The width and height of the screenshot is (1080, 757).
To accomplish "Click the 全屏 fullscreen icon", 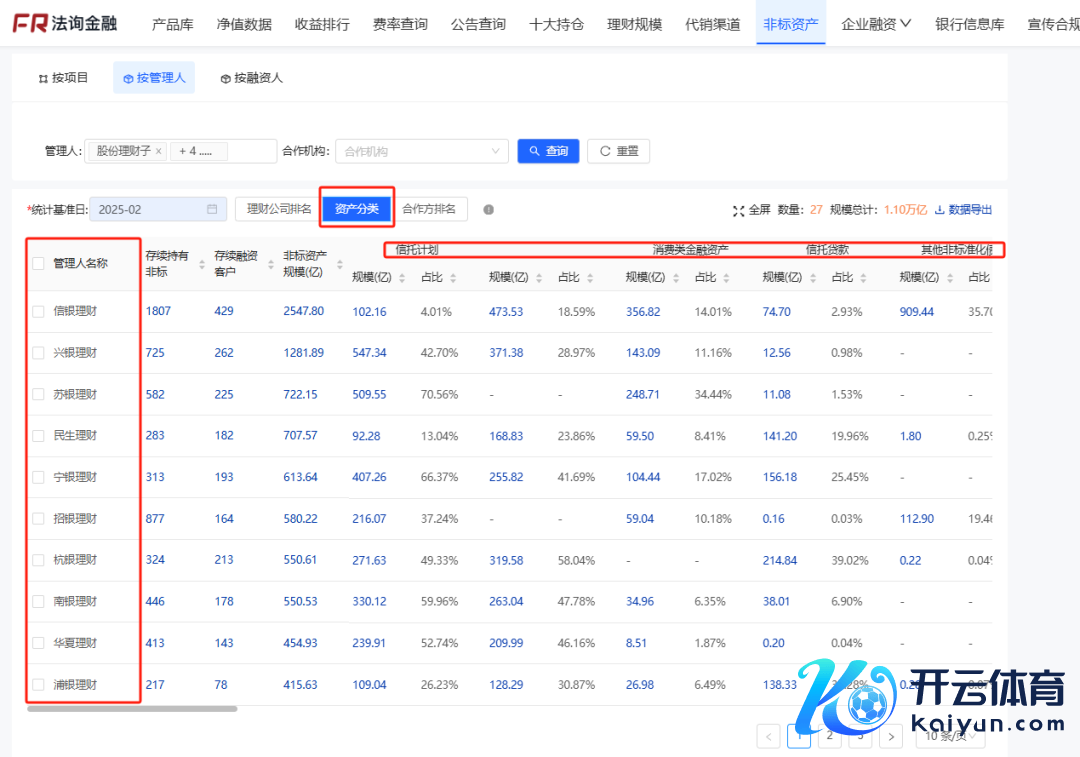I will (x=739, y=210).
